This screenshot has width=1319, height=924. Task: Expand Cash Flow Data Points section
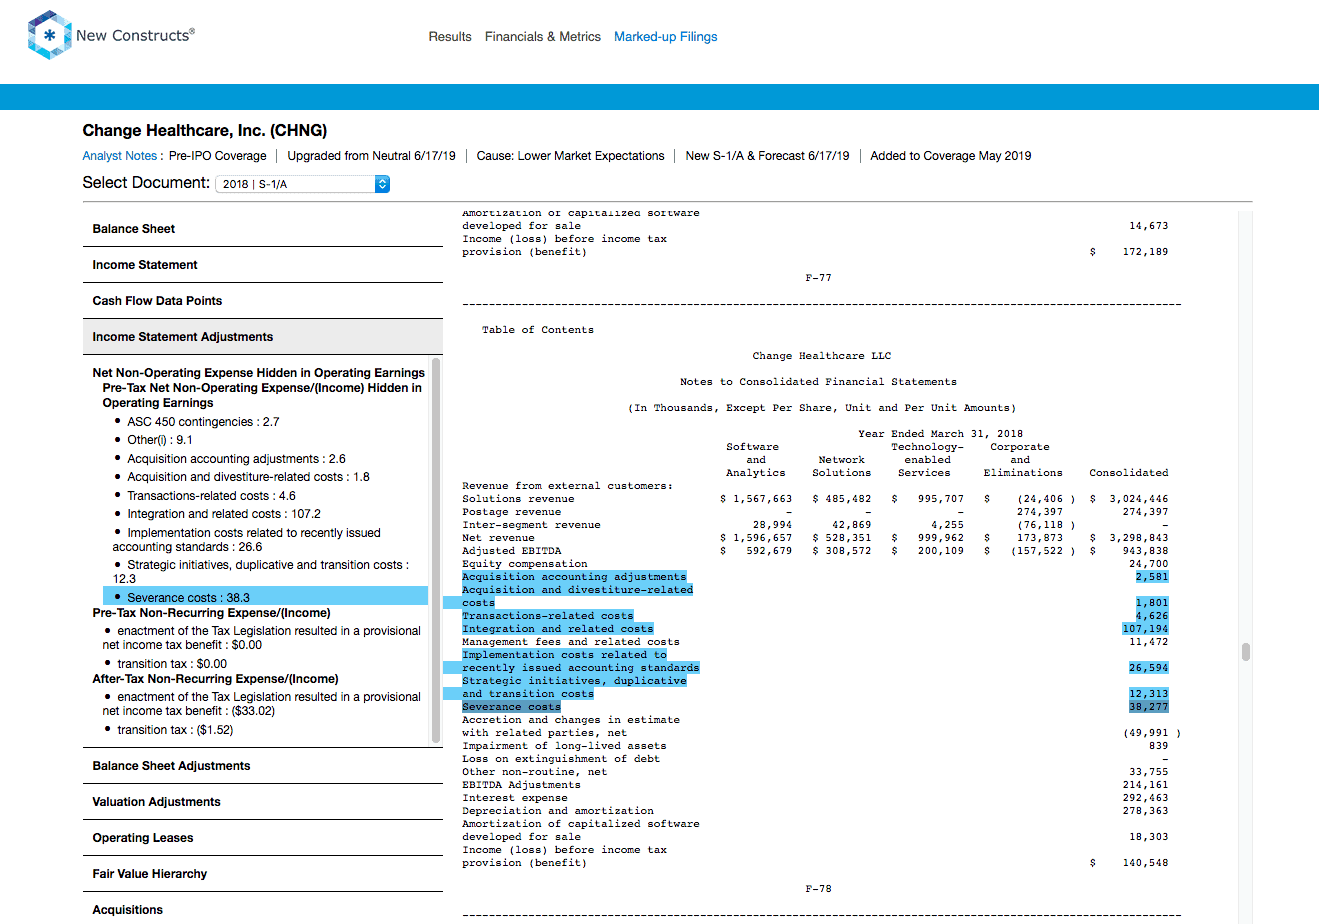pos(263,301)
